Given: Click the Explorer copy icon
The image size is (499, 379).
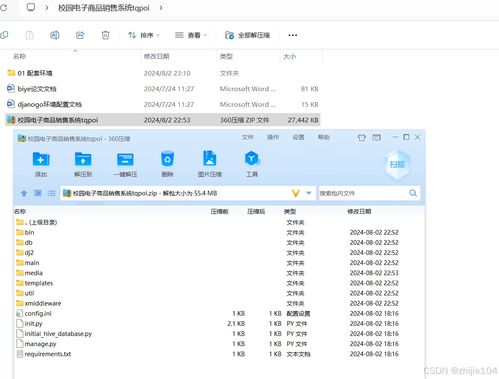Looking at the screenshot, I should point(4,35).
